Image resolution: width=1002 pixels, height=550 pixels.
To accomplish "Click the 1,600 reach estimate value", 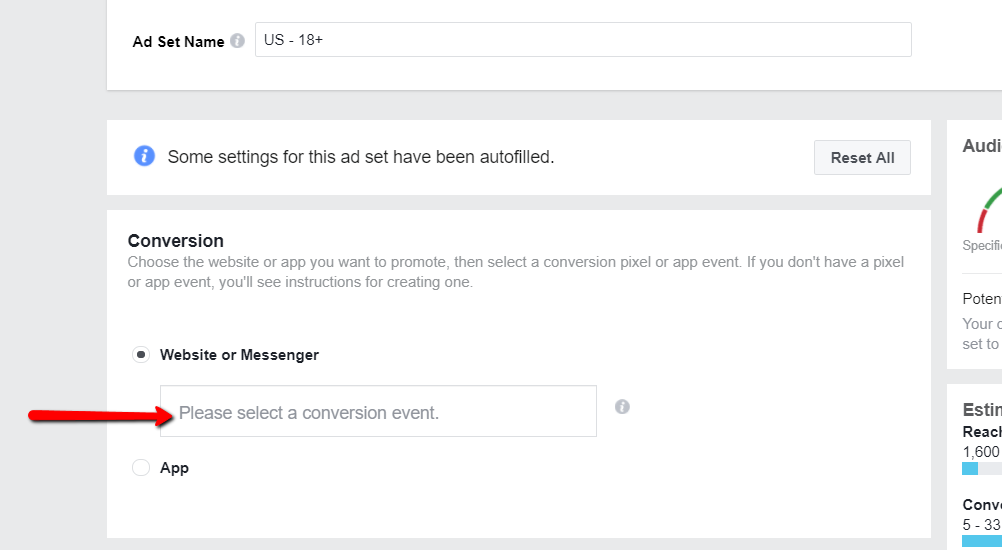I will pyautogui.click(x=981, y=451).
